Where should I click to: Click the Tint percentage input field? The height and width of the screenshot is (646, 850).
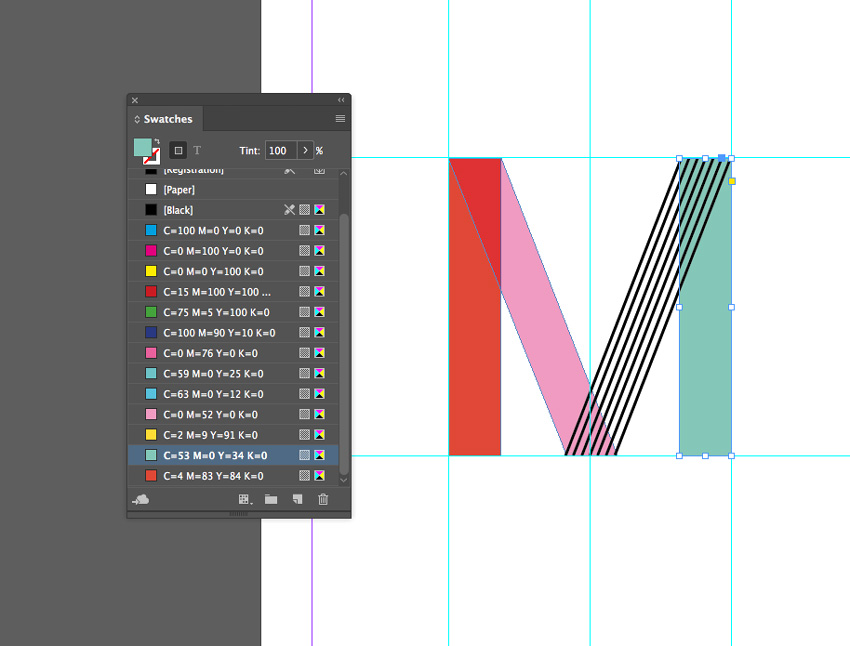click(281, 151)
